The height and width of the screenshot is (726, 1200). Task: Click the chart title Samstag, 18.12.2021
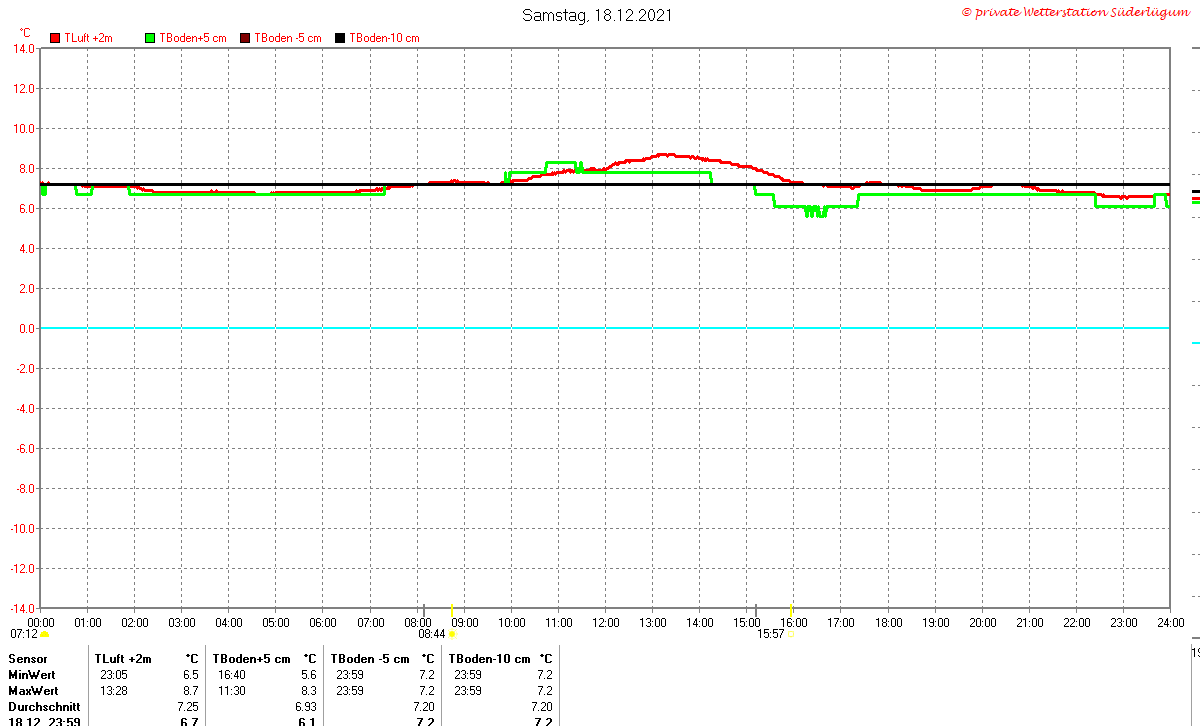(x=597, y=15)
